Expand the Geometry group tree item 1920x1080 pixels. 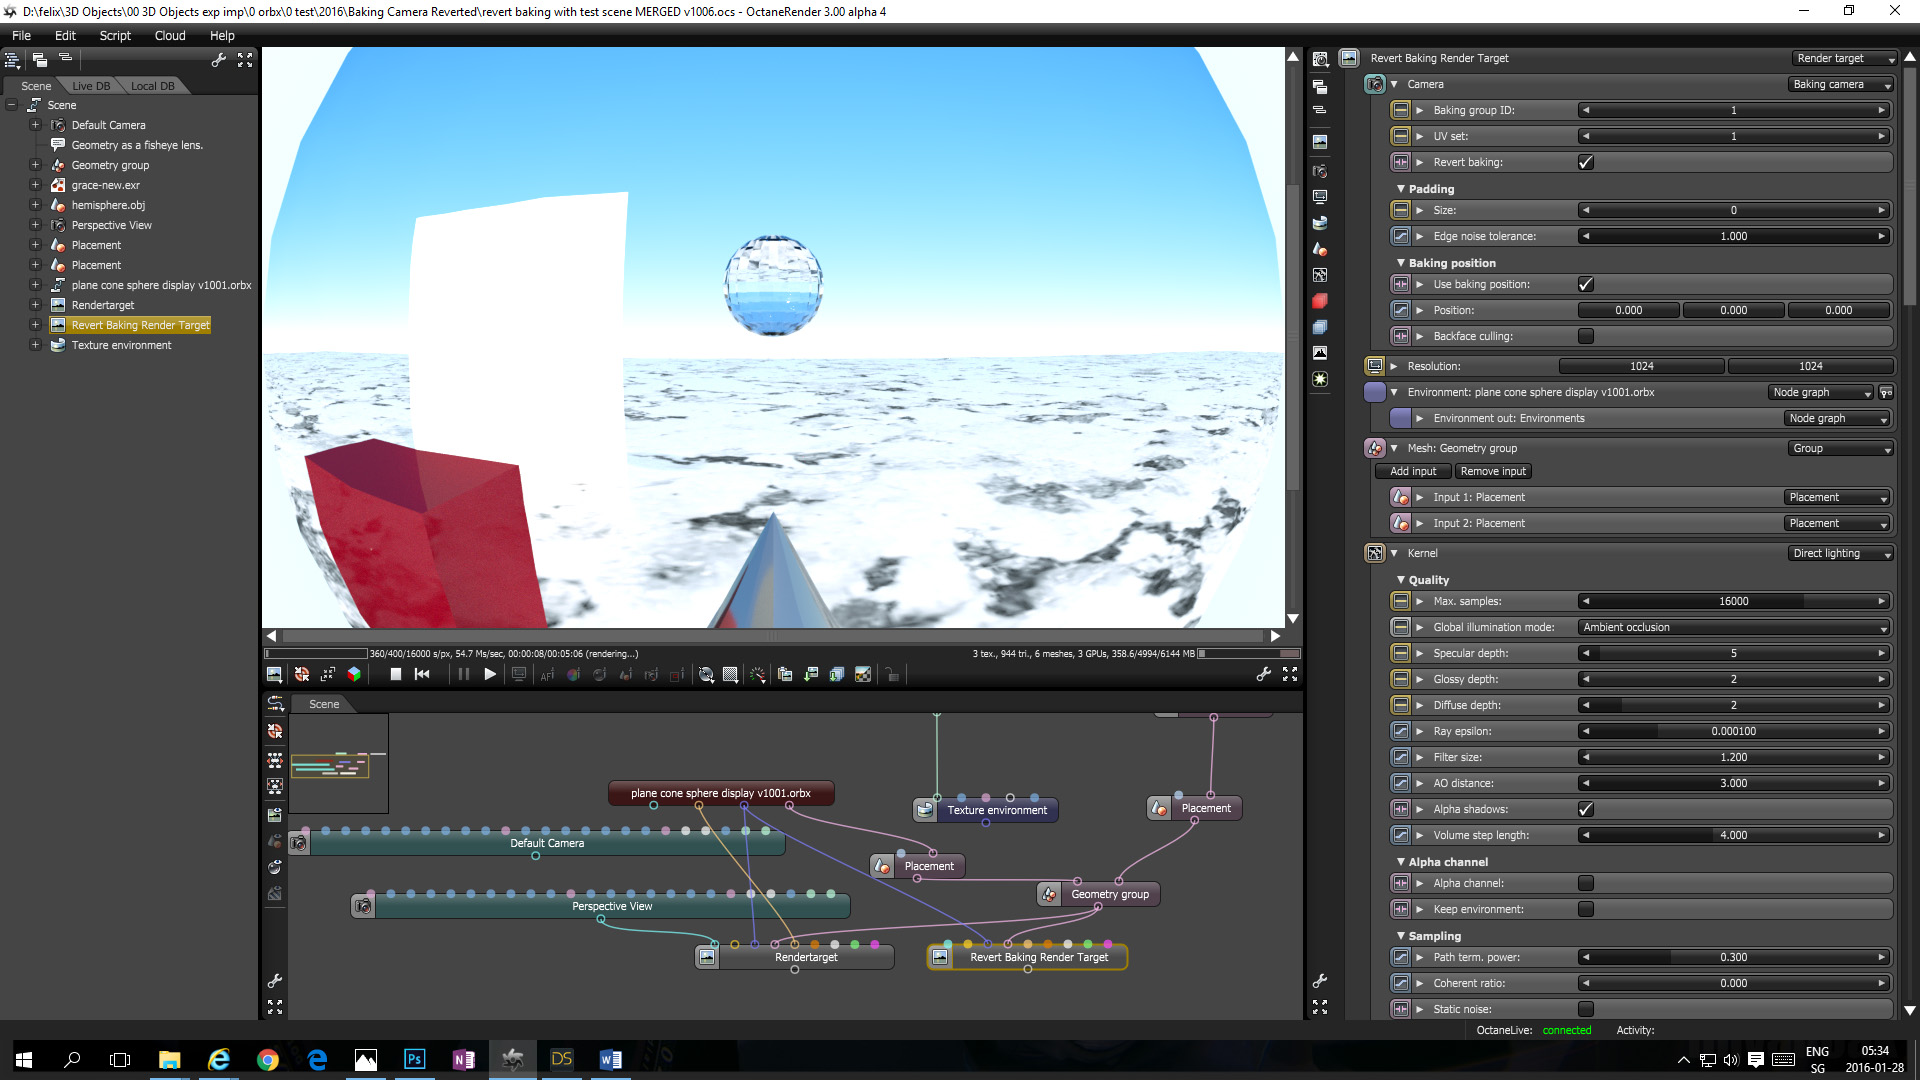(x=35, y=165)
